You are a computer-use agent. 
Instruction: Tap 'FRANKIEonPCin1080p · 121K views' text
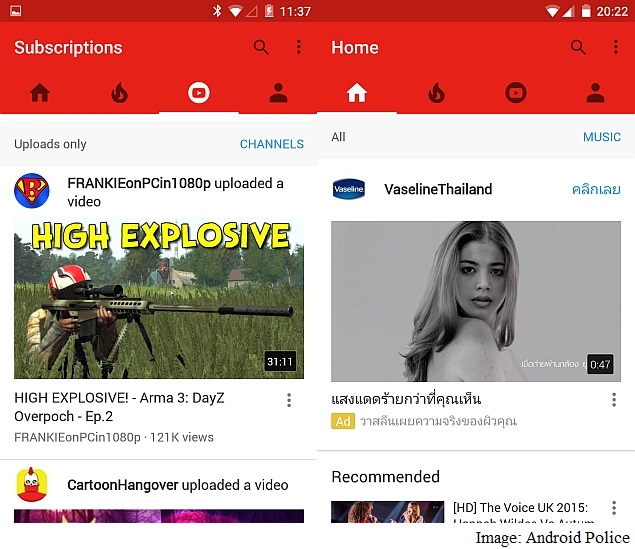tap(114, 437)
